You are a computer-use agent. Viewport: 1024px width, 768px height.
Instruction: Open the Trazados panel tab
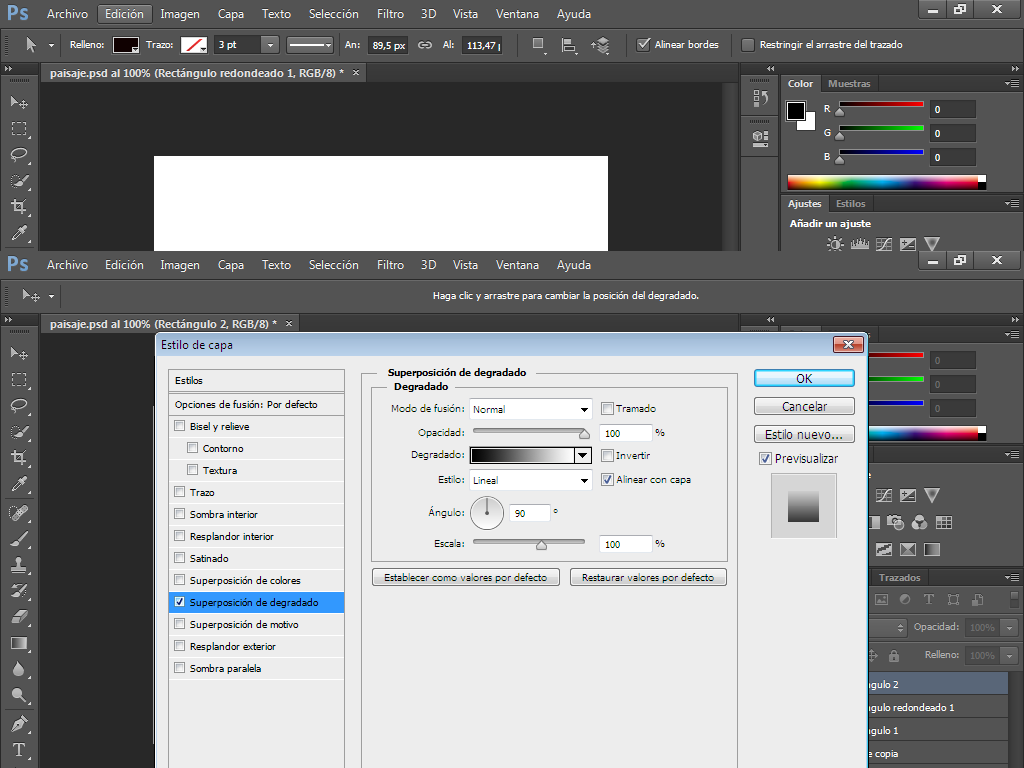899,577
